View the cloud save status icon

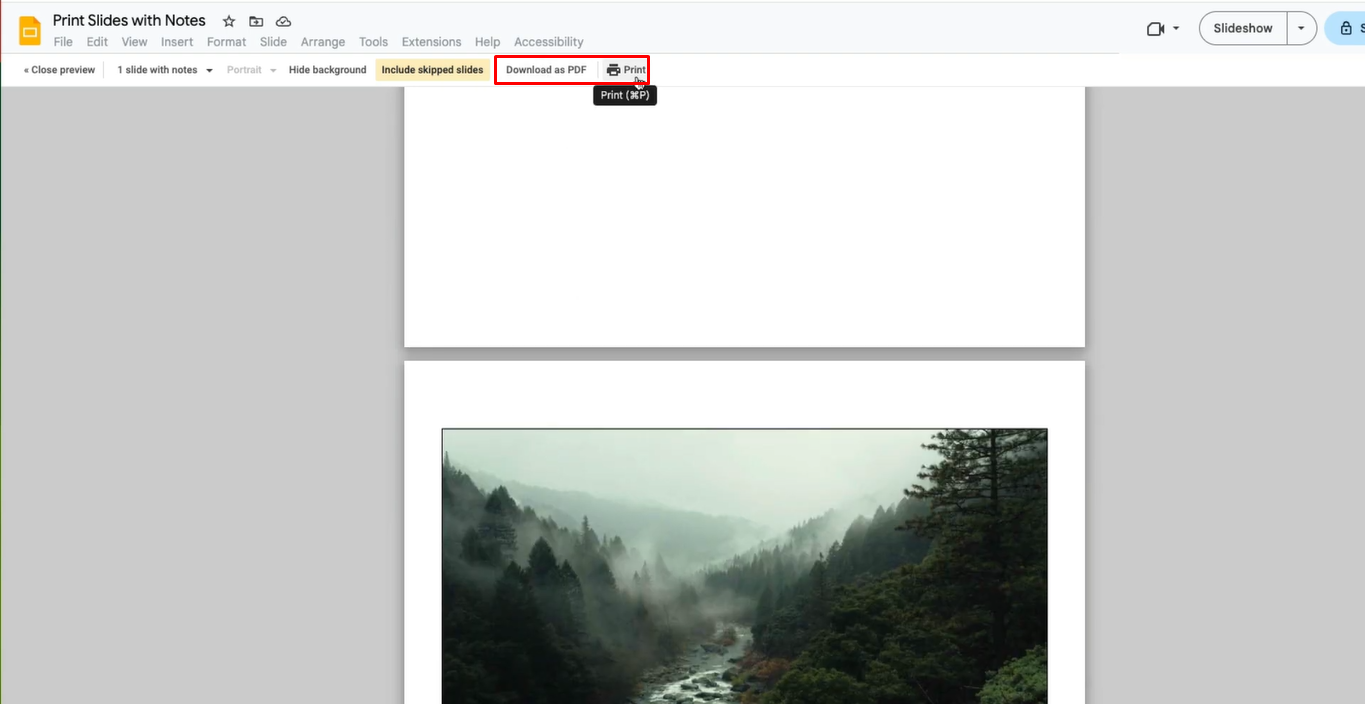[x=283, y=21]
